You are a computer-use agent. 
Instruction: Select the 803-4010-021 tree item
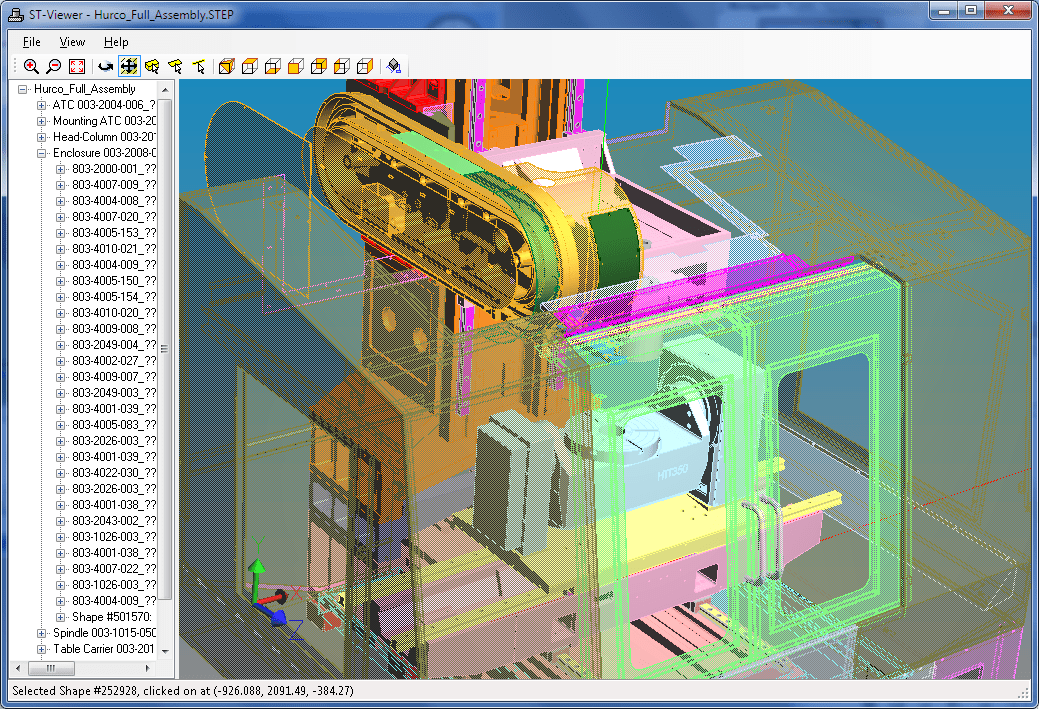tap(114, 248)
